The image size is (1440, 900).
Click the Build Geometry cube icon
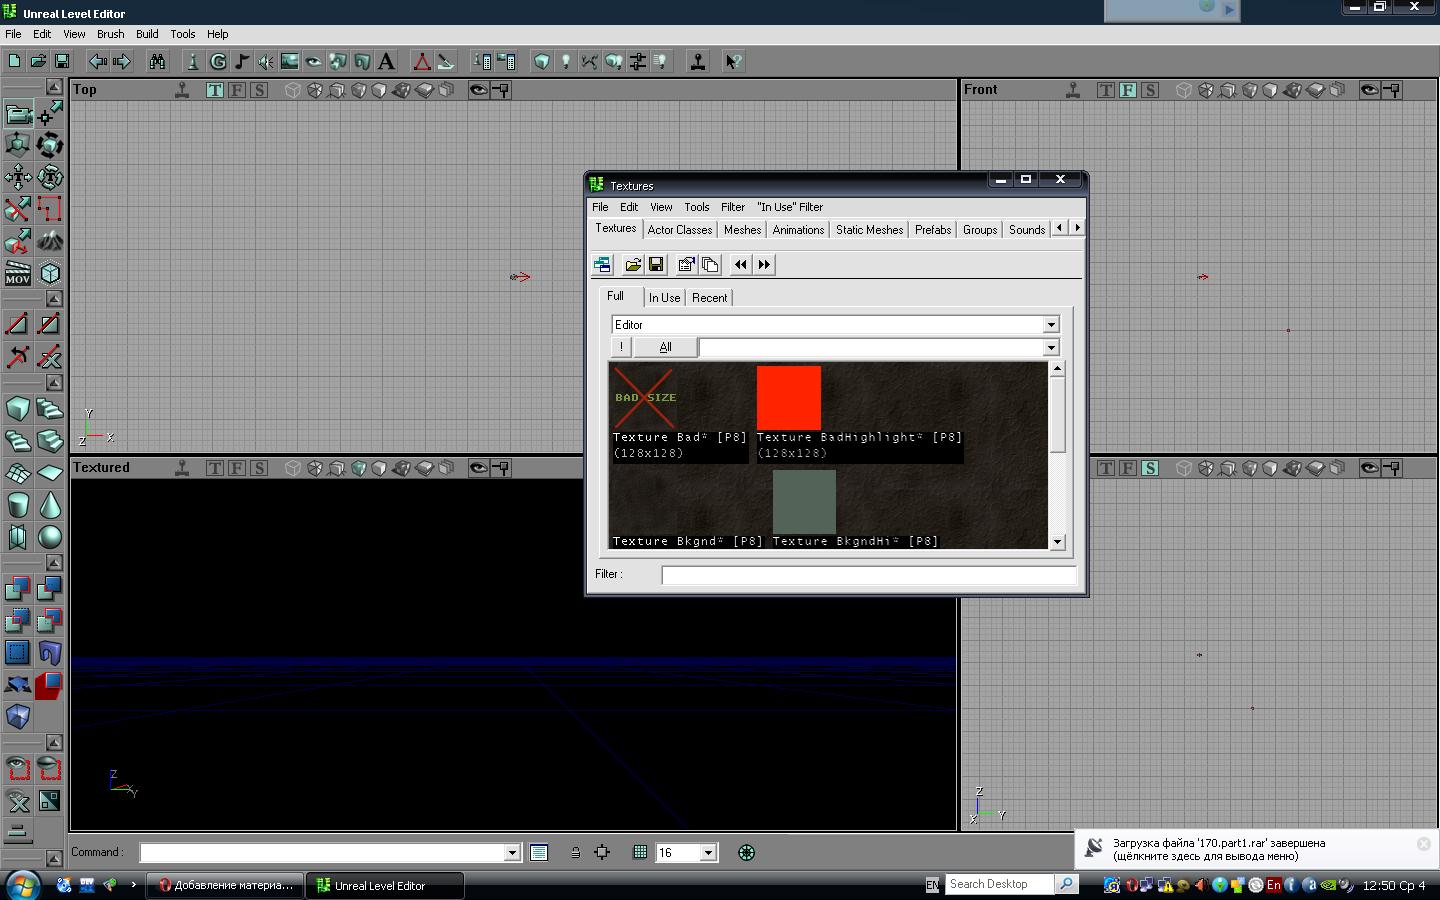[542, 61]
